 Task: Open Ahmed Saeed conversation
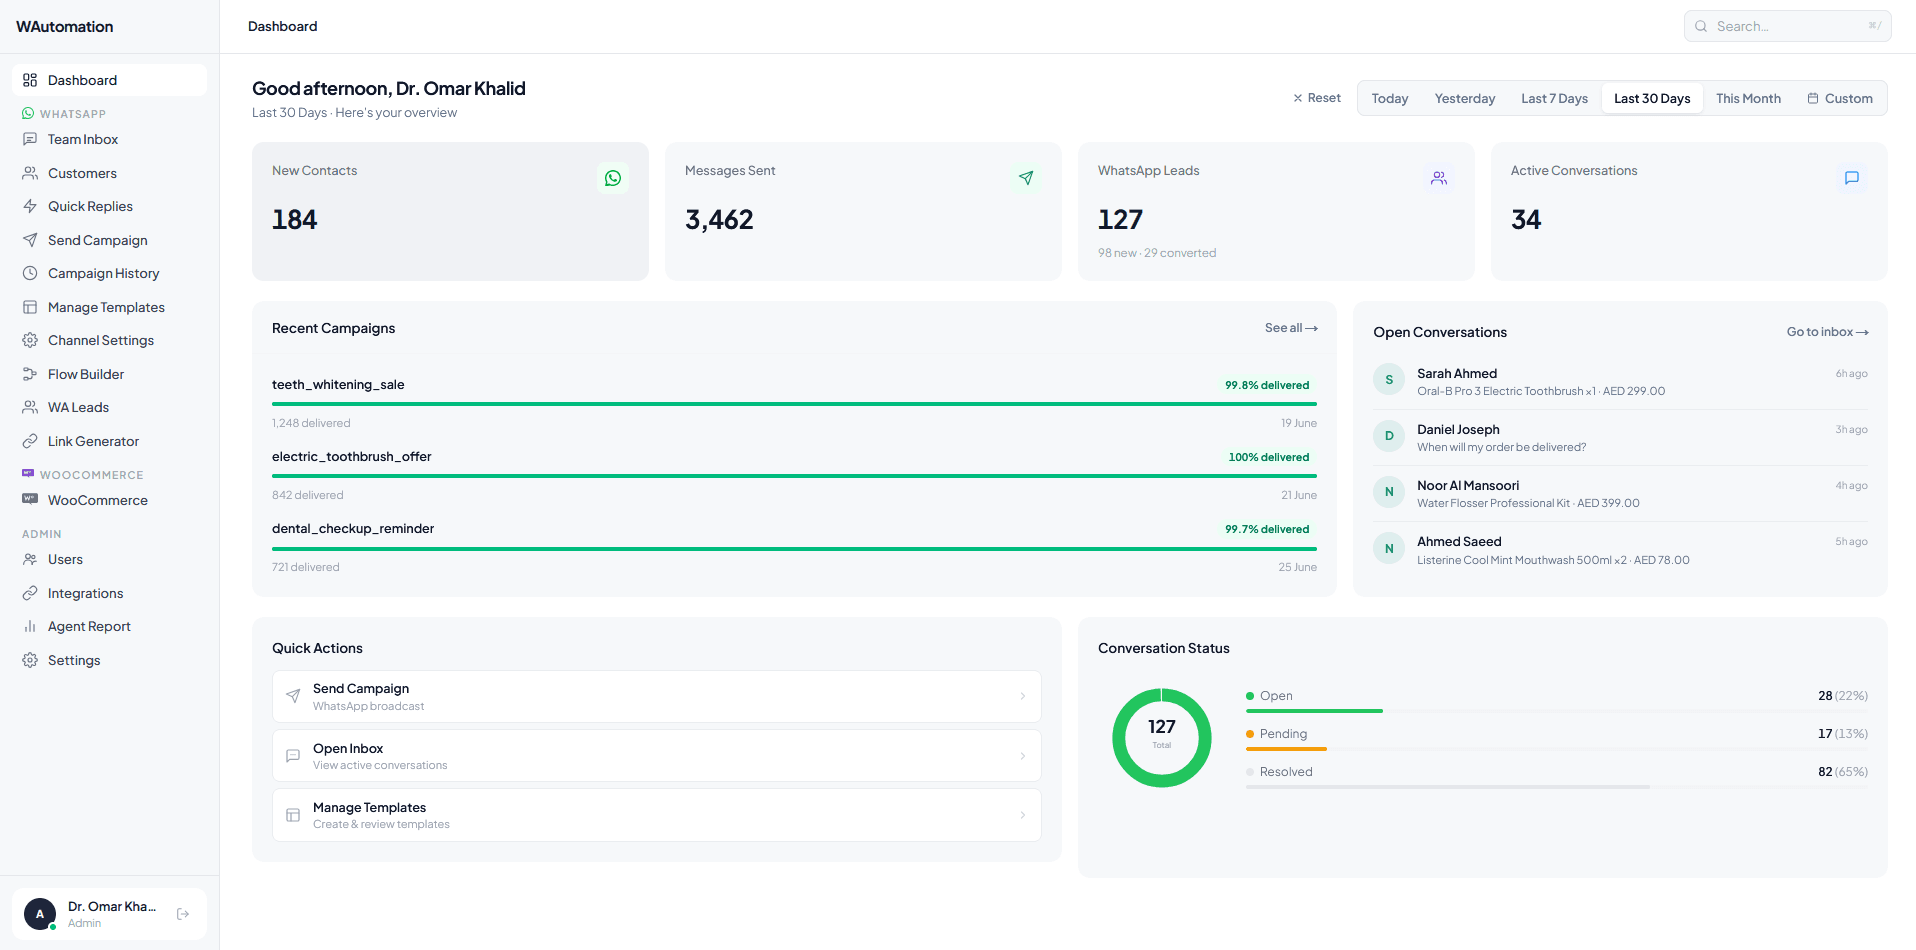1620,550
